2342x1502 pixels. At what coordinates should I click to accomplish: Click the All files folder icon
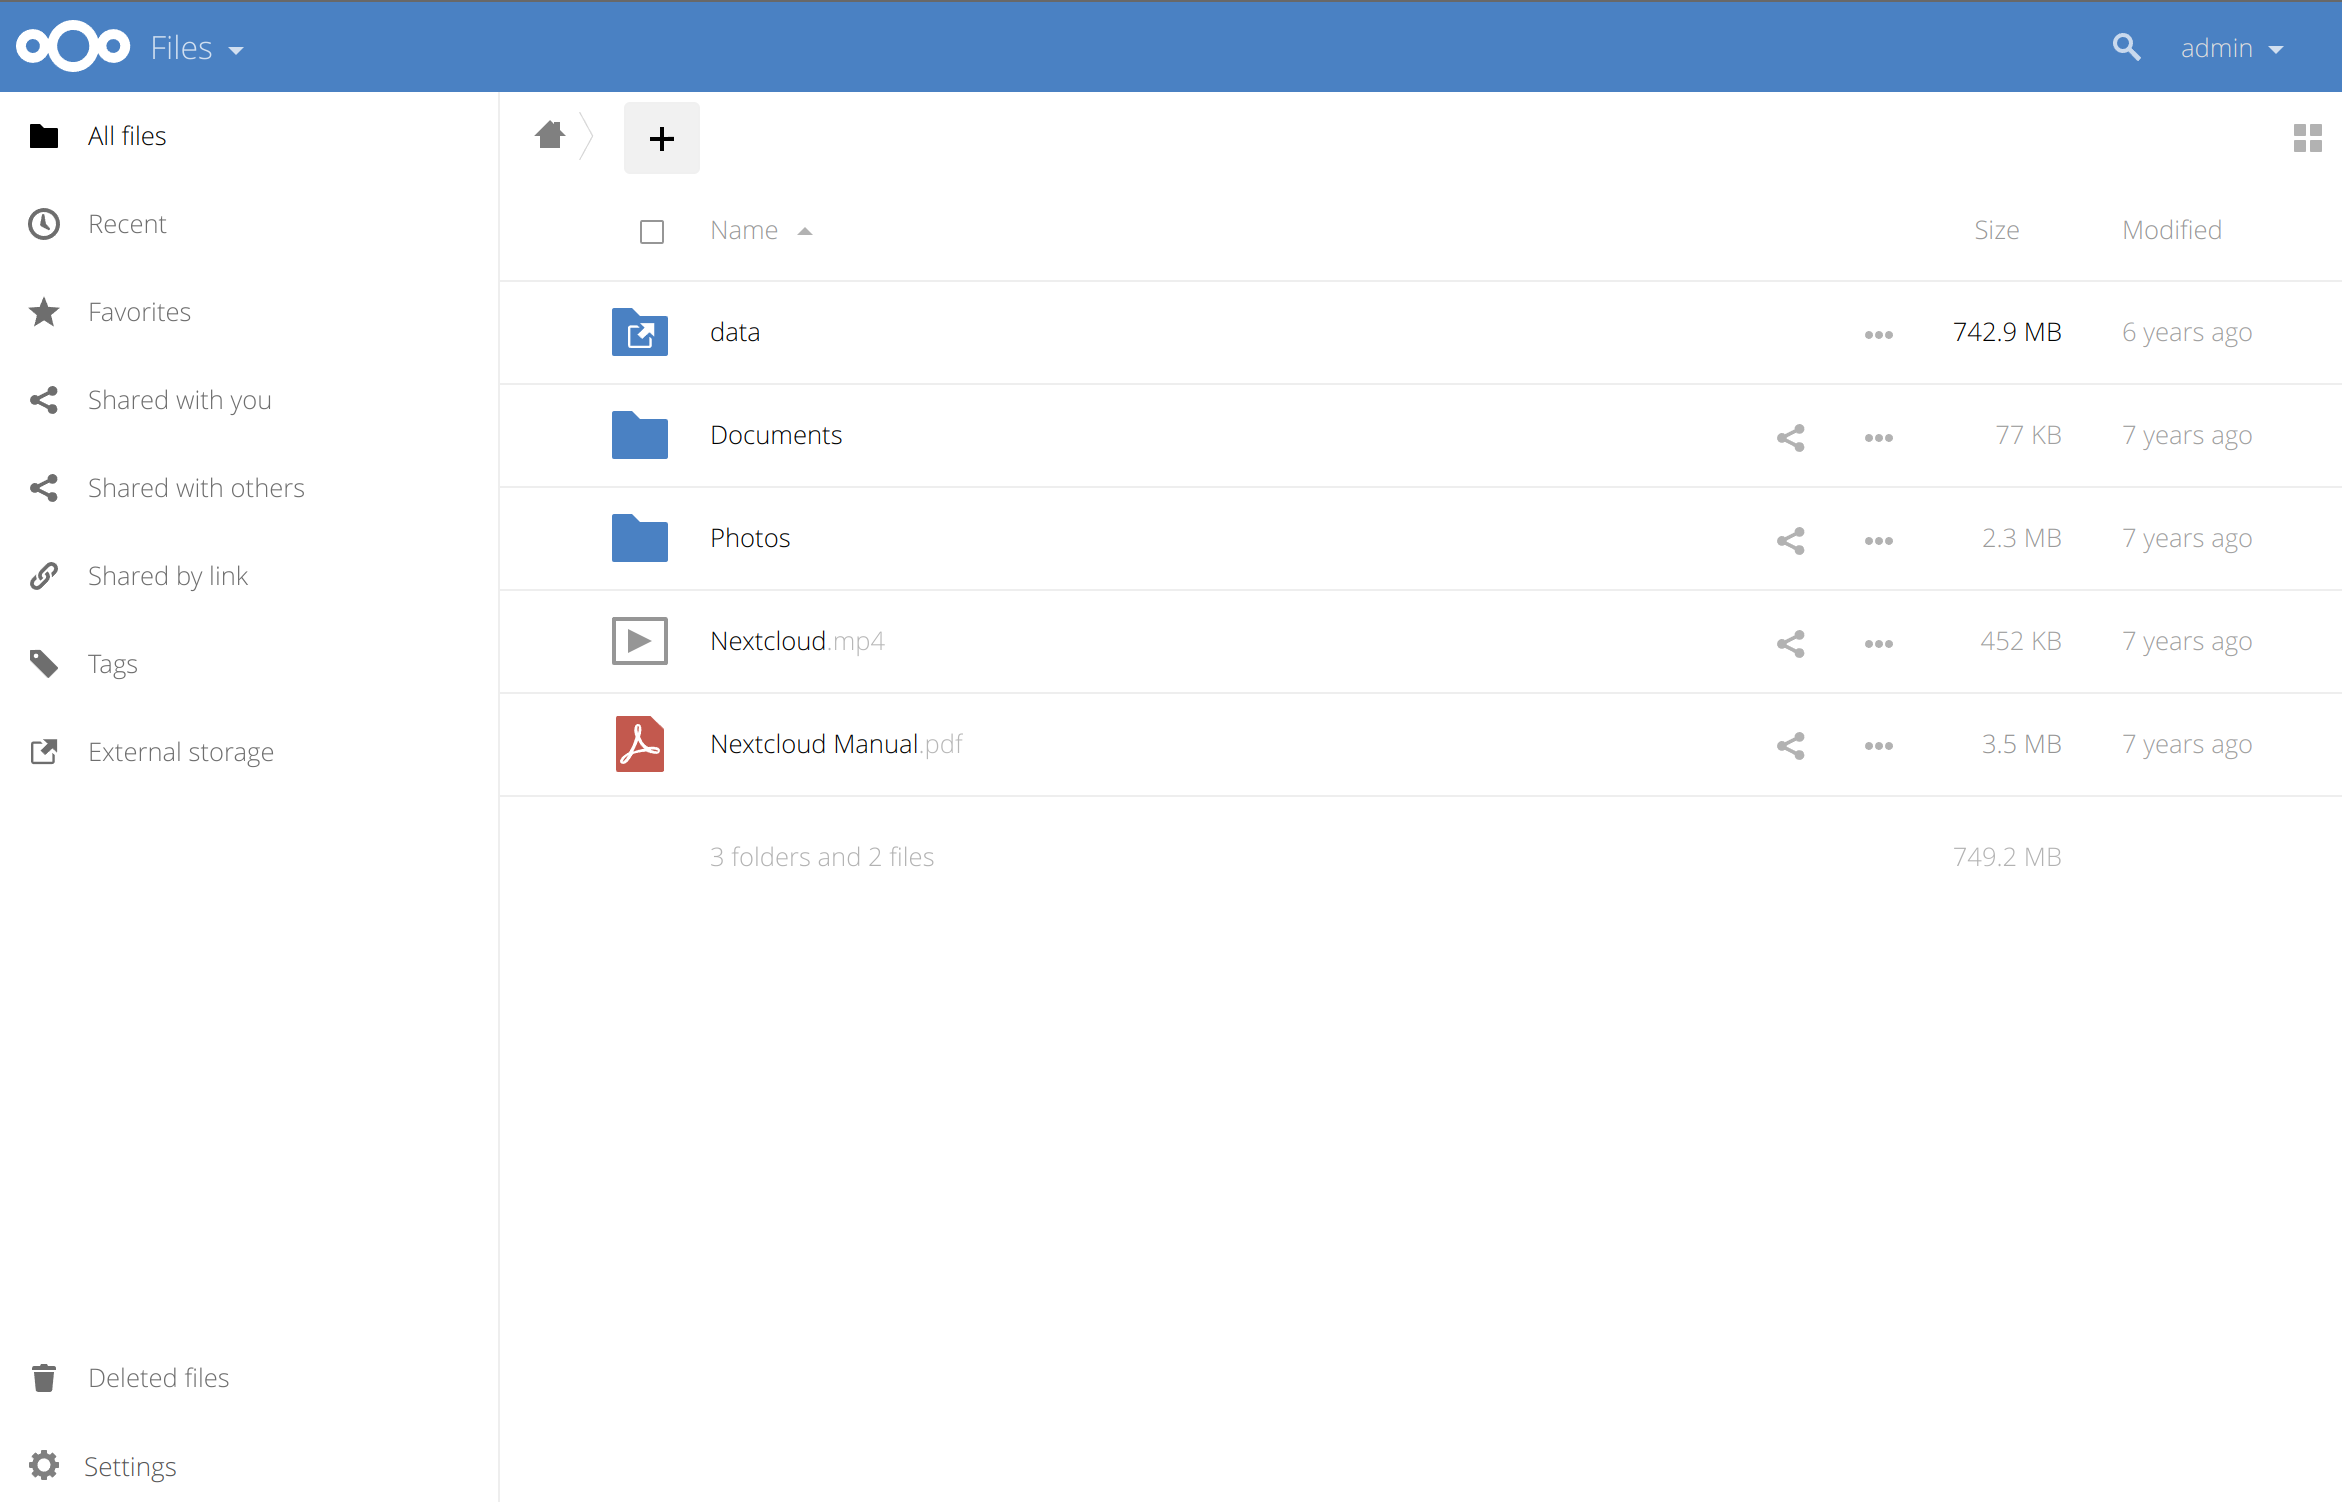[44, 136]
